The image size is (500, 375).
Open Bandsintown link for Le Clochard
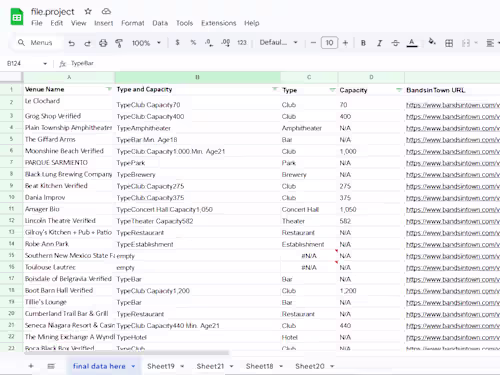pyautogui.click(x=453, y=105)
